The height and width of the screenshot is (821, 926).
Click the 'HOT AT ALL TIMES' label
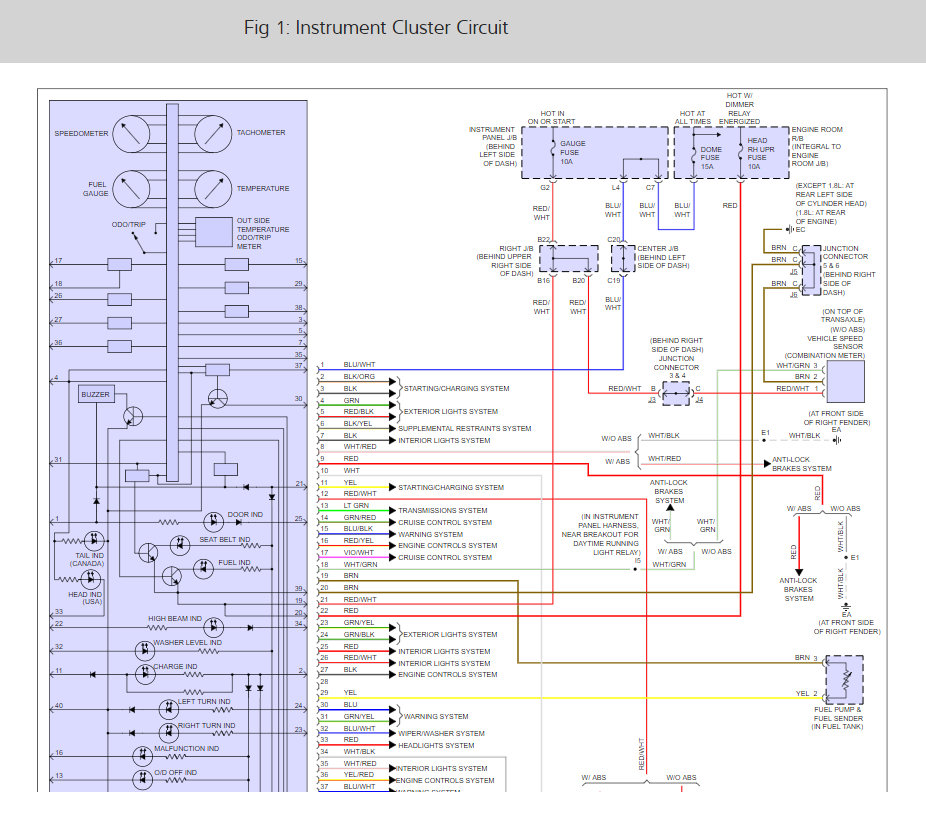693,118
